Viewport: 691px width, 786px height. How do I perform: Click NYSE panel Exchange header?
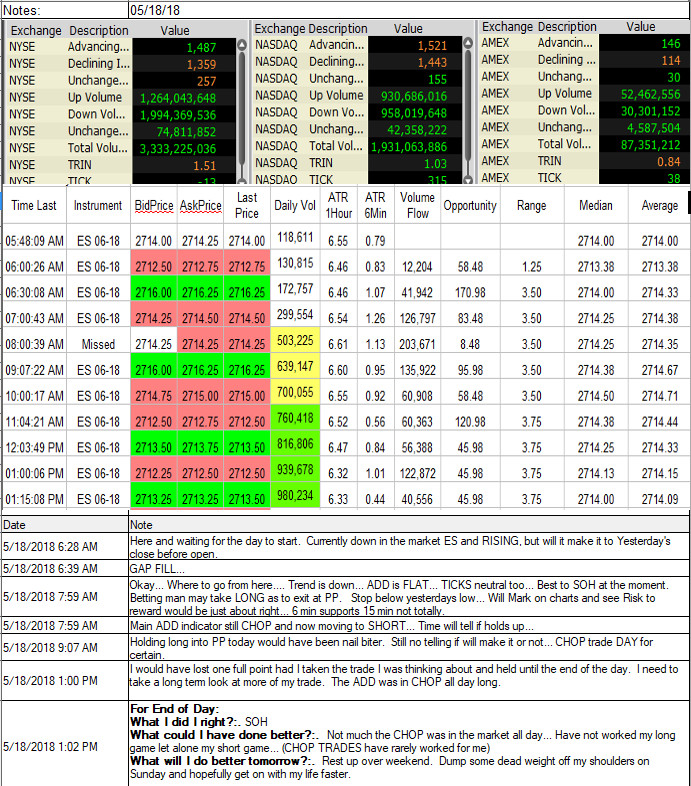(x=36, y=31)
